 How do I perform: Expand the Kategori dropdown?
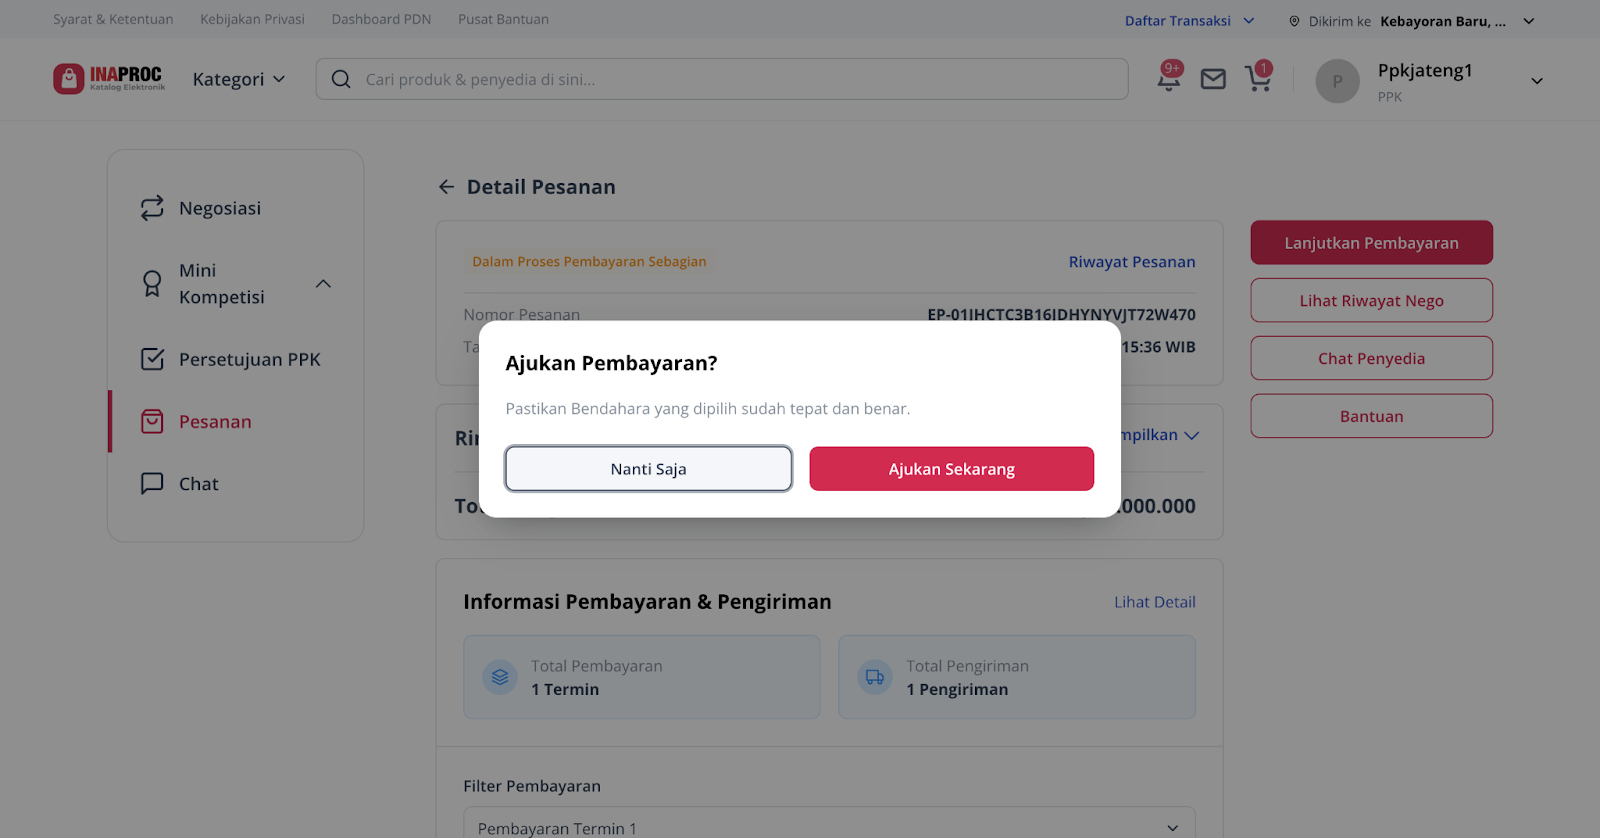point(239,79)
